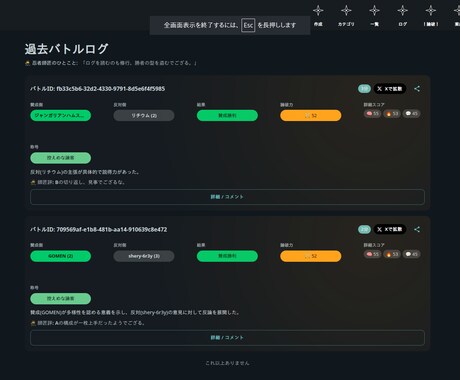The image size is (460, 380).
Task: Click speech-bubble score chip 45 on リチウム card
Action: click(x=411, y=114)
